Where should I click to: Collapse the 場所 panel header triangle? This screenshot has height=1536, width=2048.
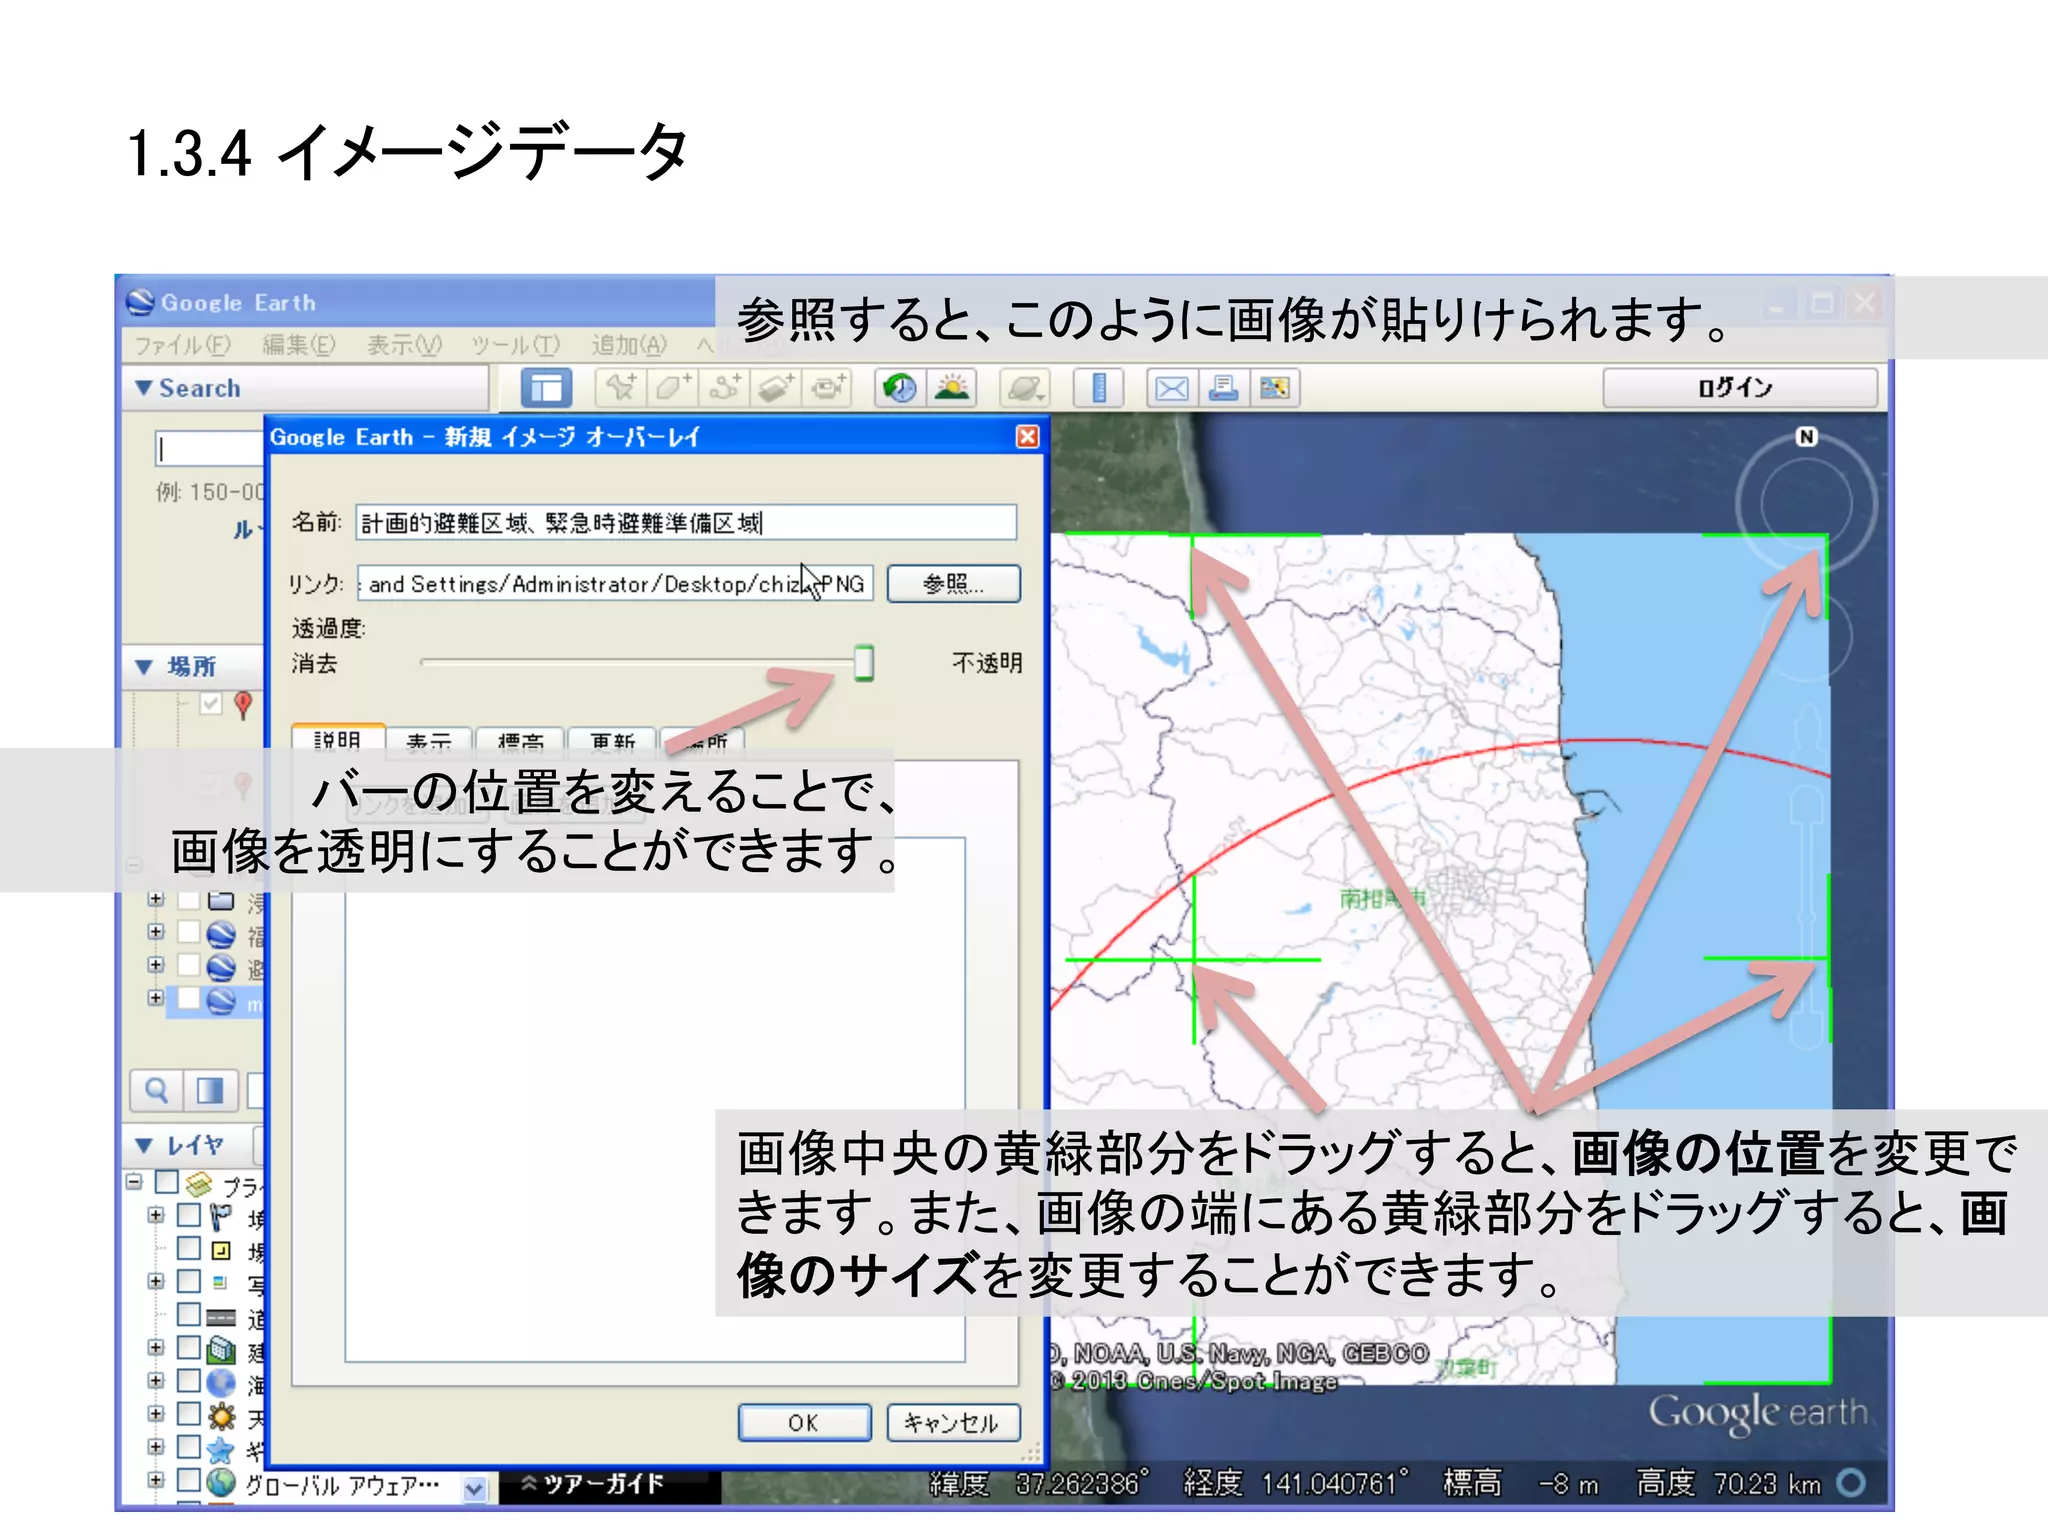[x=144, y=667]
